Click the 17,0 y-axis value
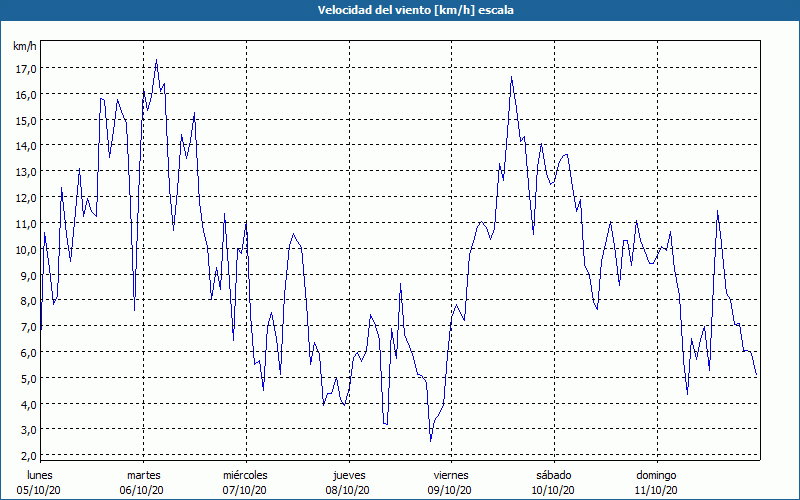Screen dimensions: 800x500 click(26, 69)
